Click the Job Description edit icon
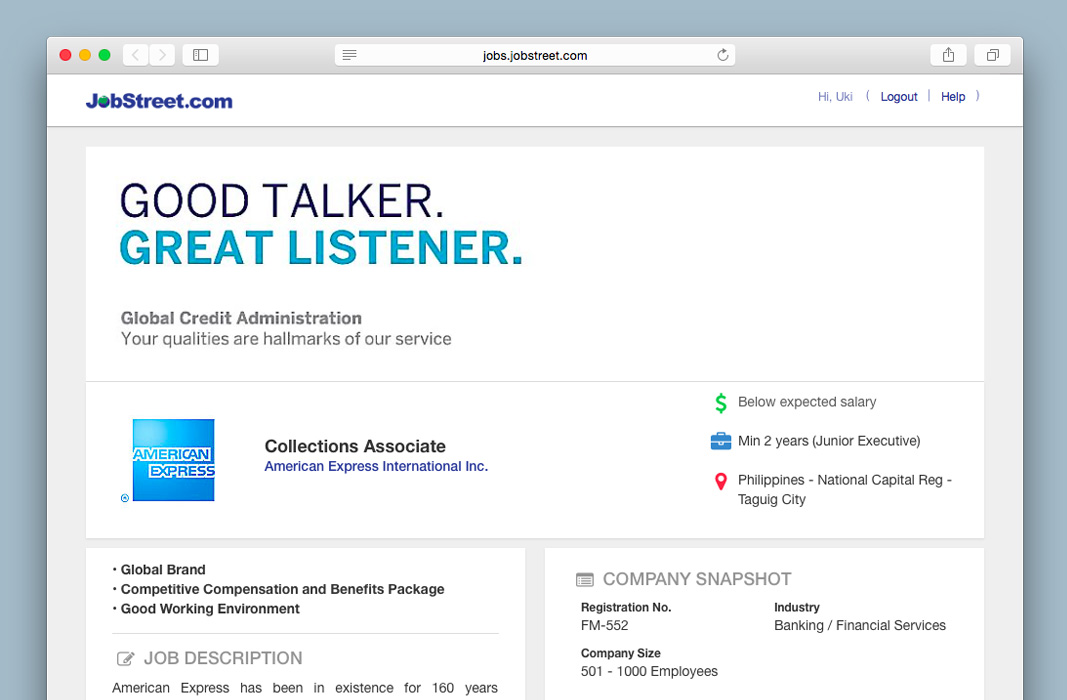This screenshot has width=1067, height=700. pos(125,659)
